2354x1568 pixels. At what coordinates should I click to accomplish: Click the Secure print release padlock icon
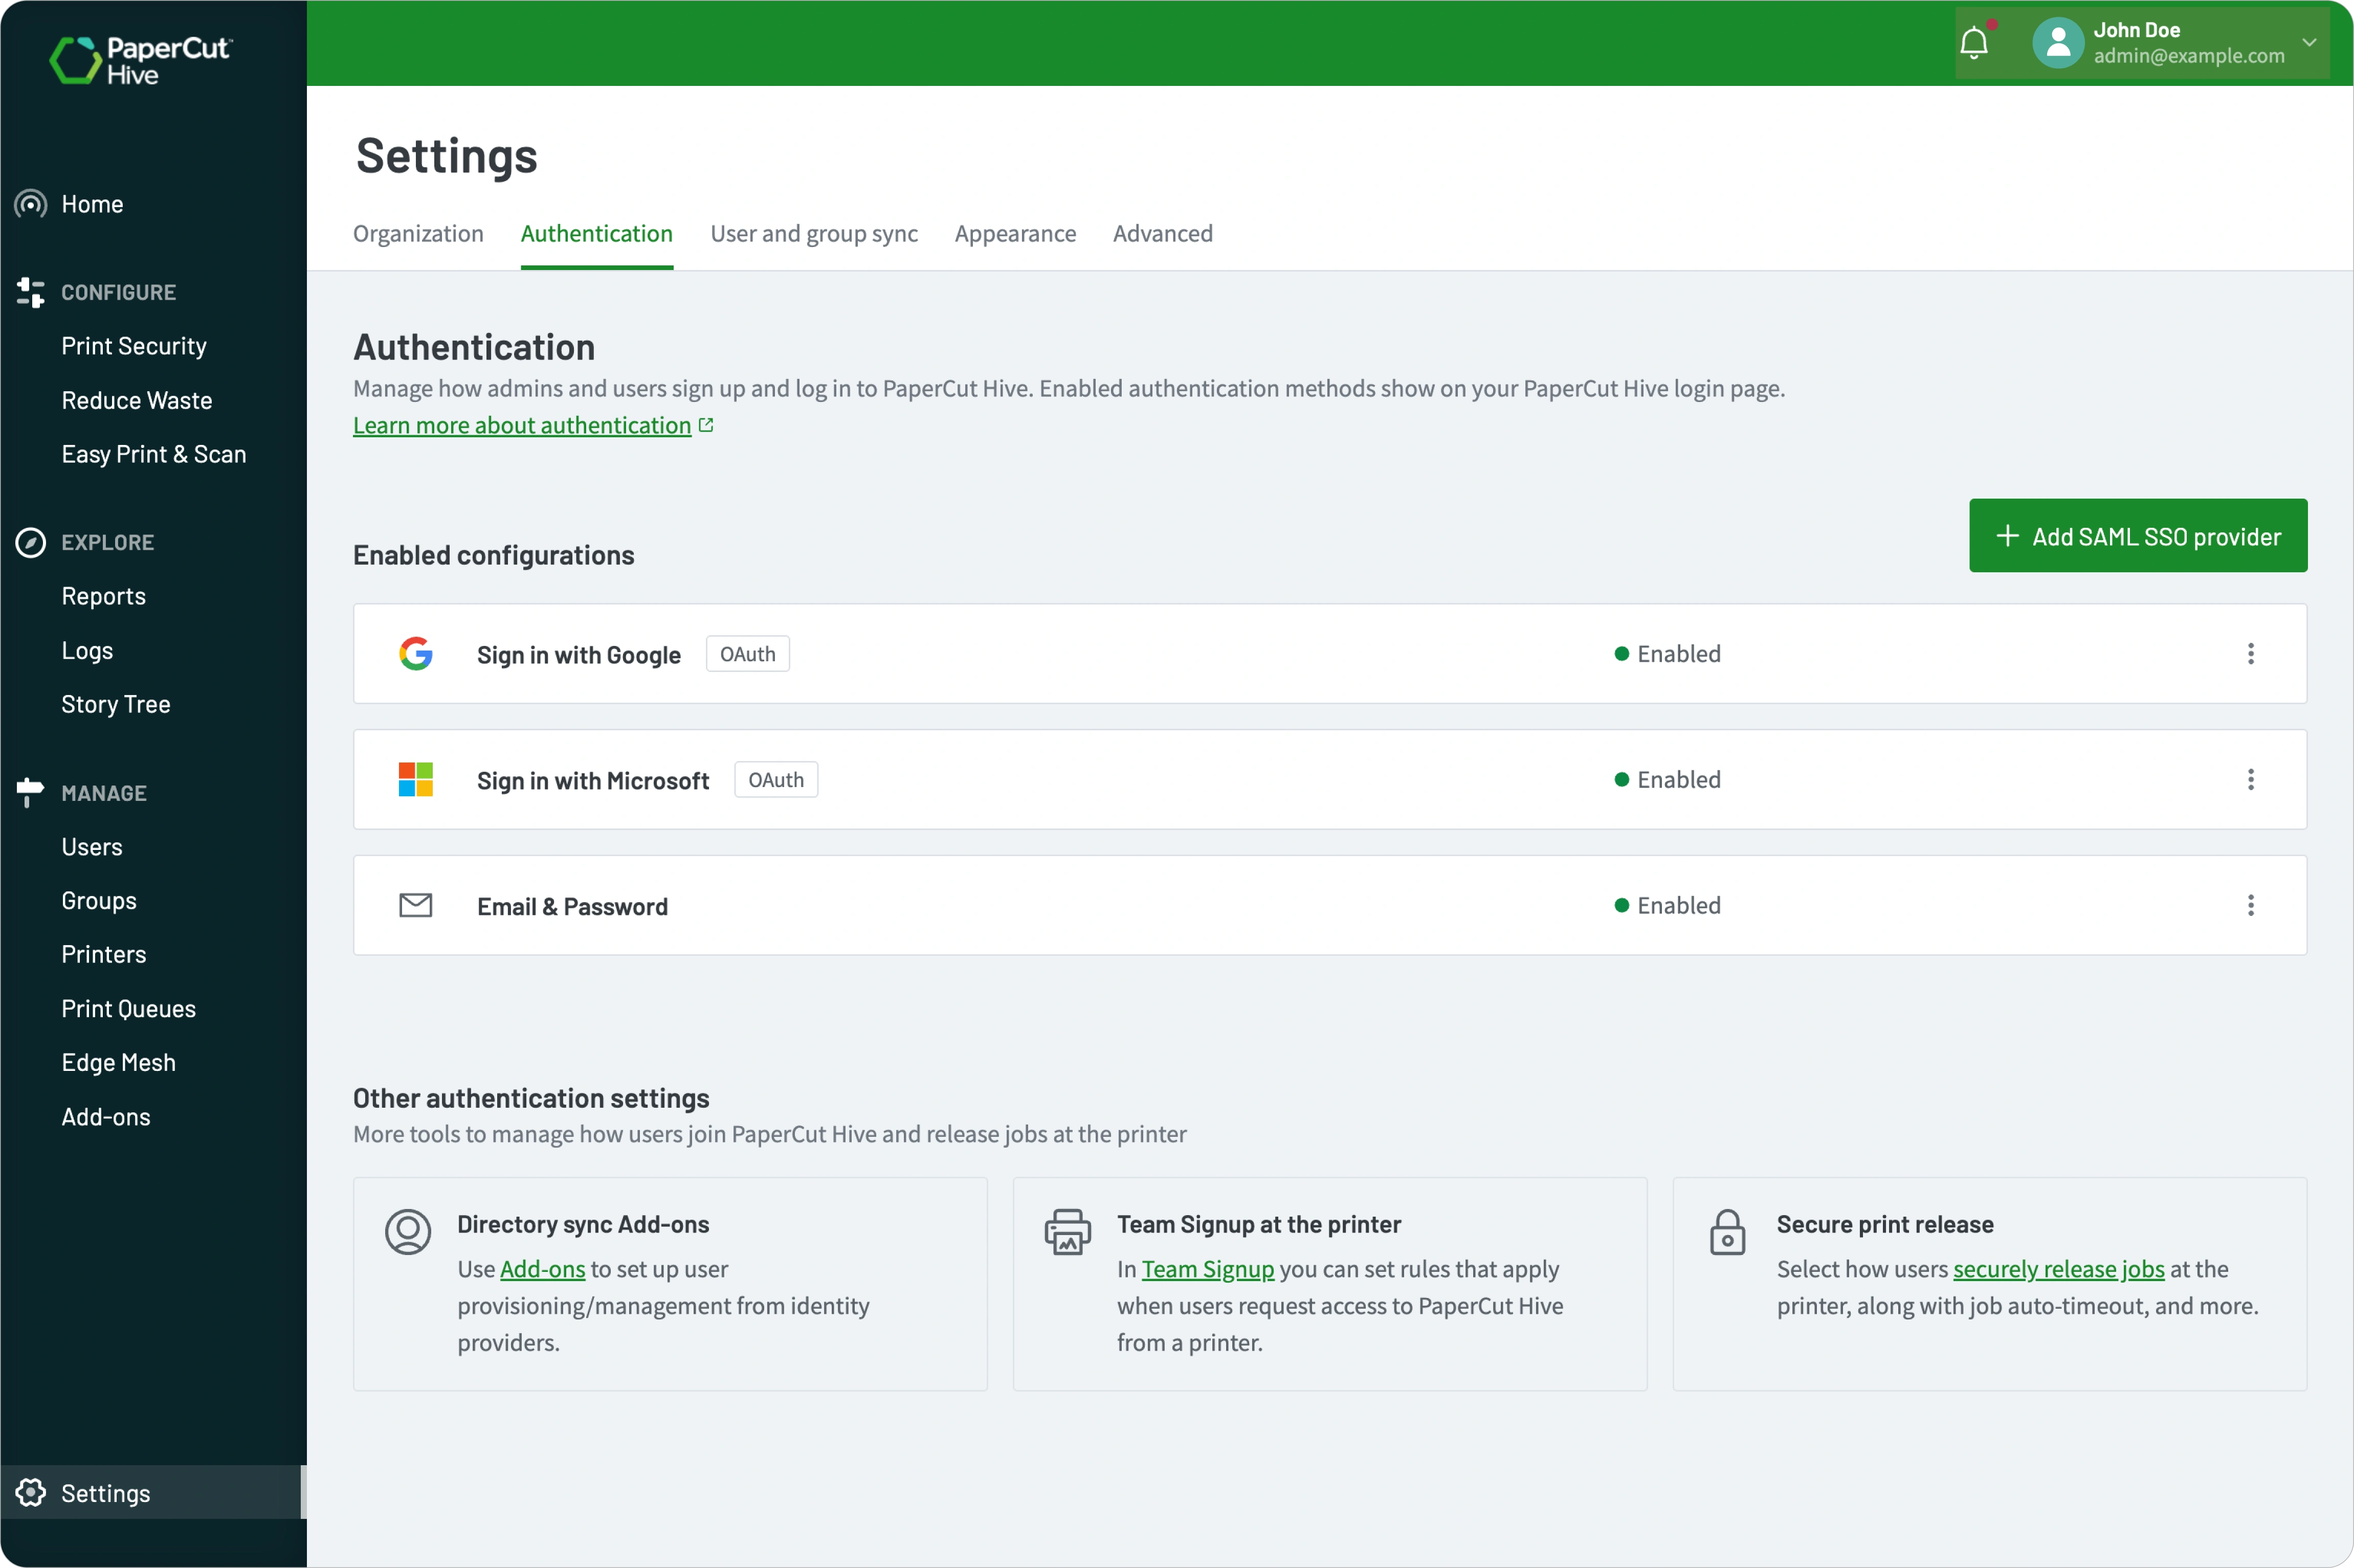click(1727, 1232)
